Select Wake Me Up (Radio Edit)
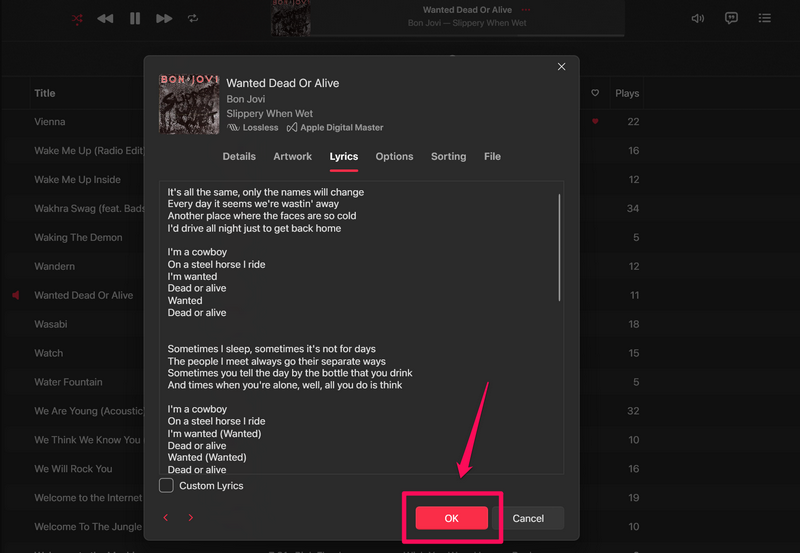The image size is (800, 553). (x=89, y=150)
